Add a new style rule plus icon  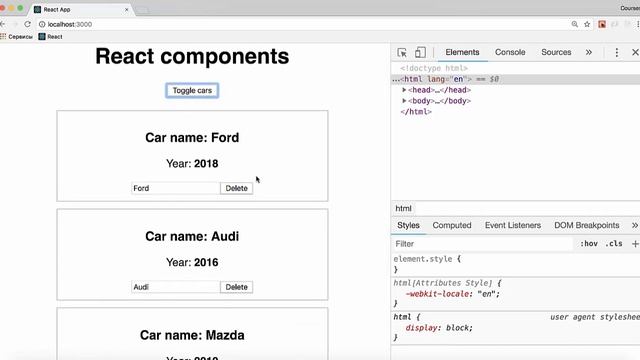pos(635,244)
